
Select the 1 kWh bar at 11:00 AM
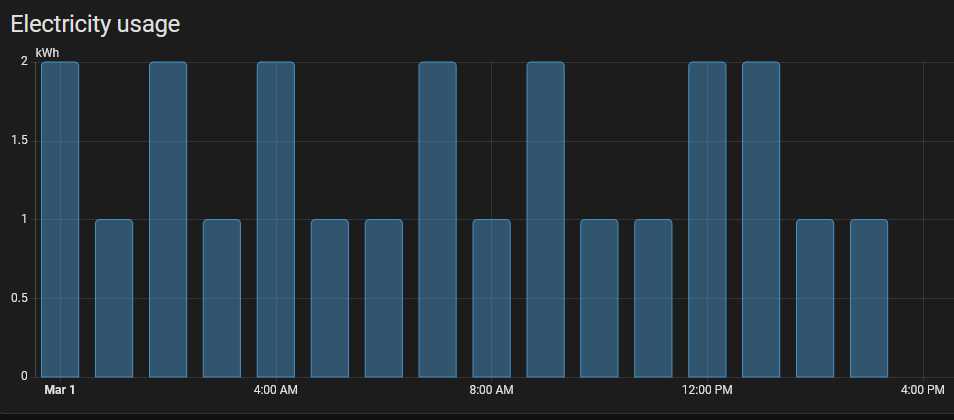tap(653, 298)
